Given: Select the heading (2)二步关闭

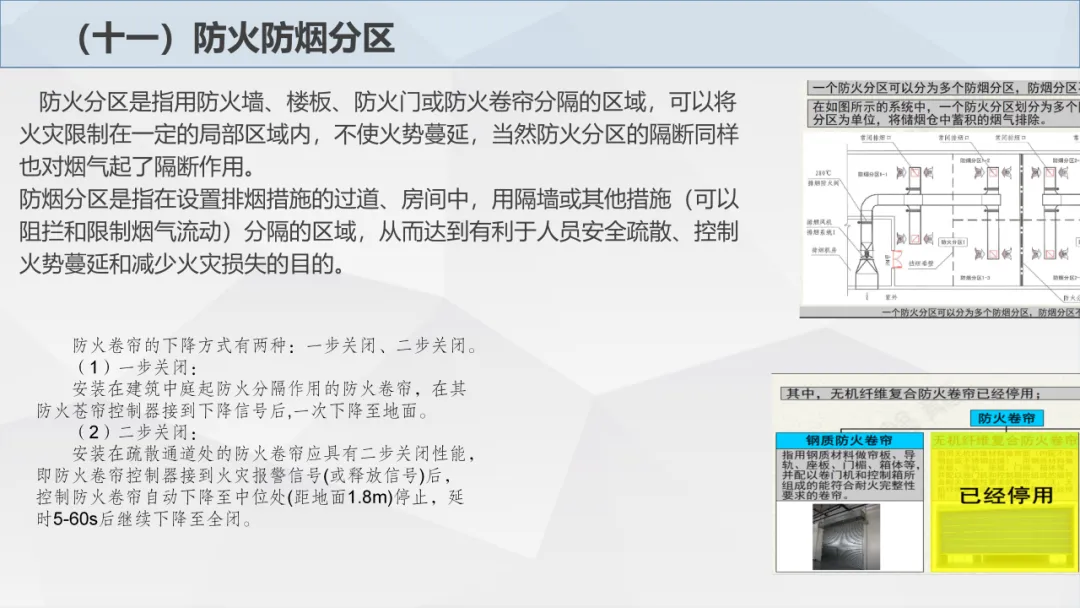Looking at the screenshot, I should [x=136, y=432].
